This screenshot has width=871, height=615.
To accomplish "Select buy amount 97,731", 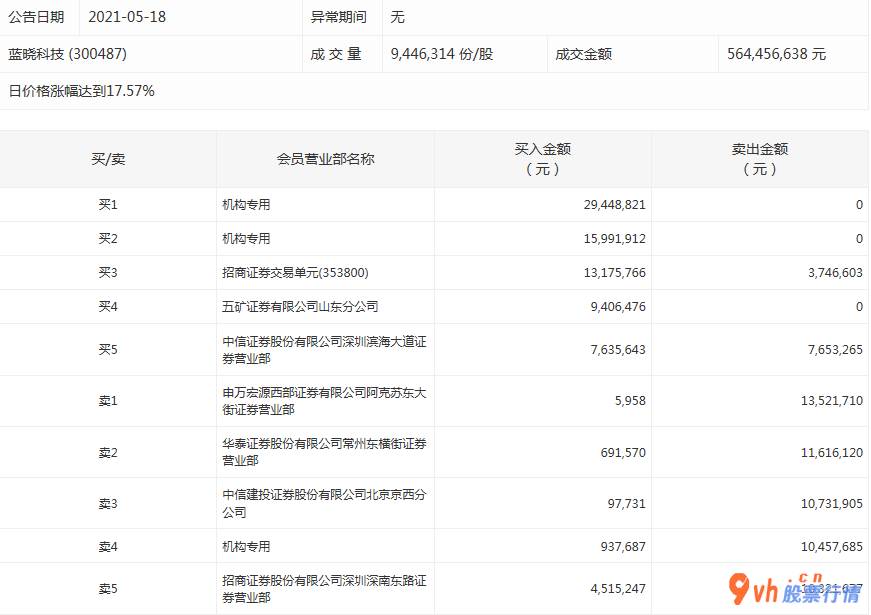I will [x=627, y=504].
